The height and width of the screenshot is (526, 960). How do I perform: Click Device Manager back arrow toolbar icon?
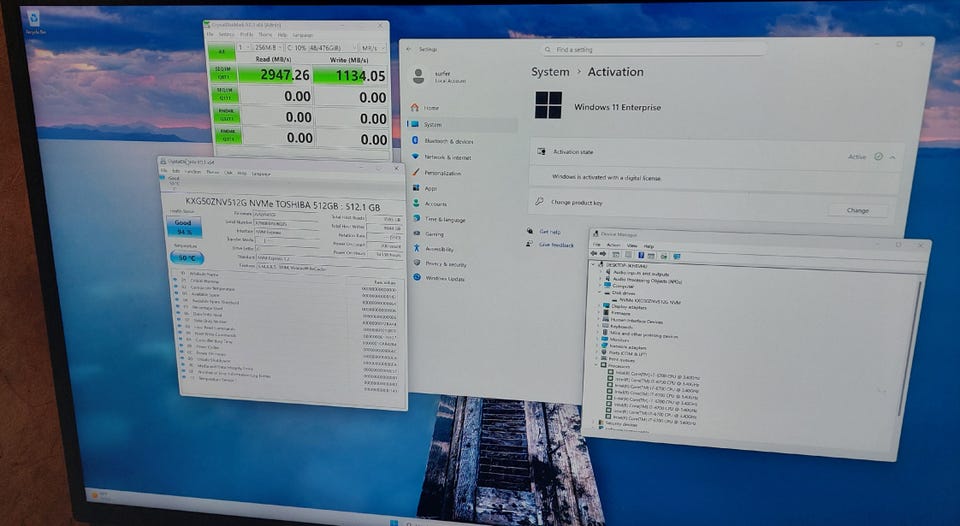[x=594, y=254]
